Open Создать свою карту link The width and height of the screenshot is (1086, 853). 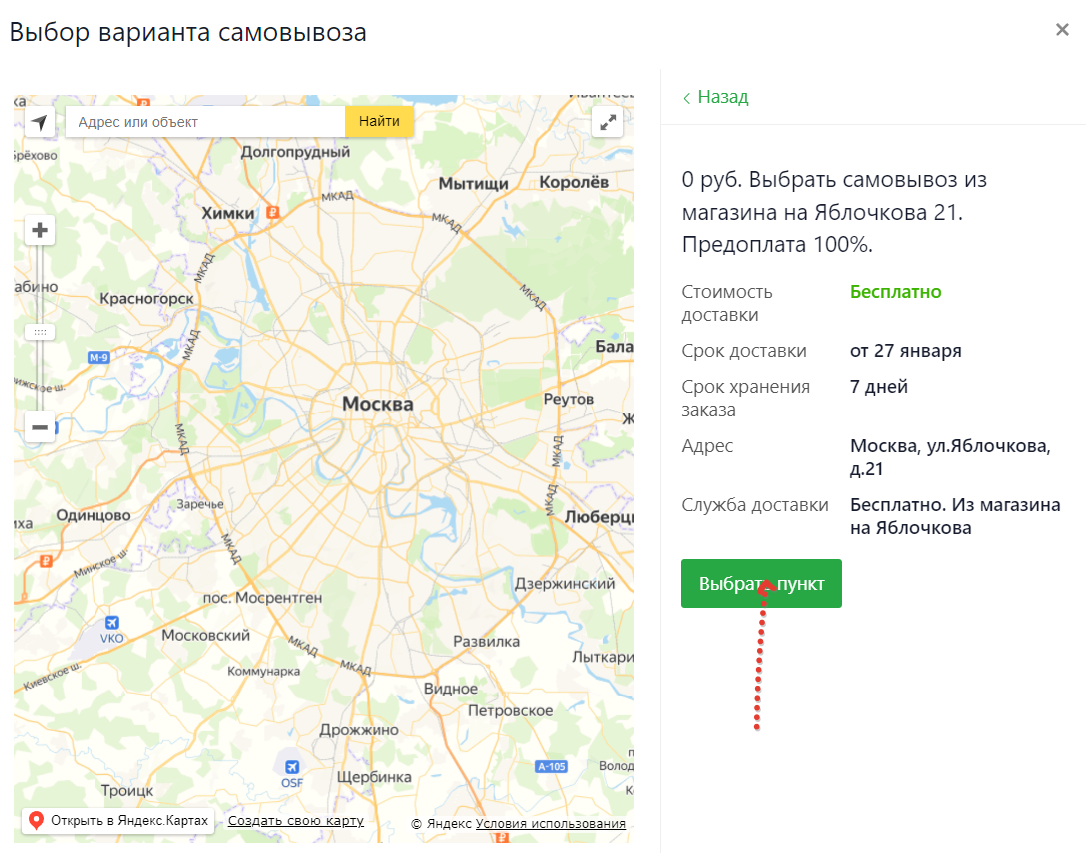tap(295, 821)
